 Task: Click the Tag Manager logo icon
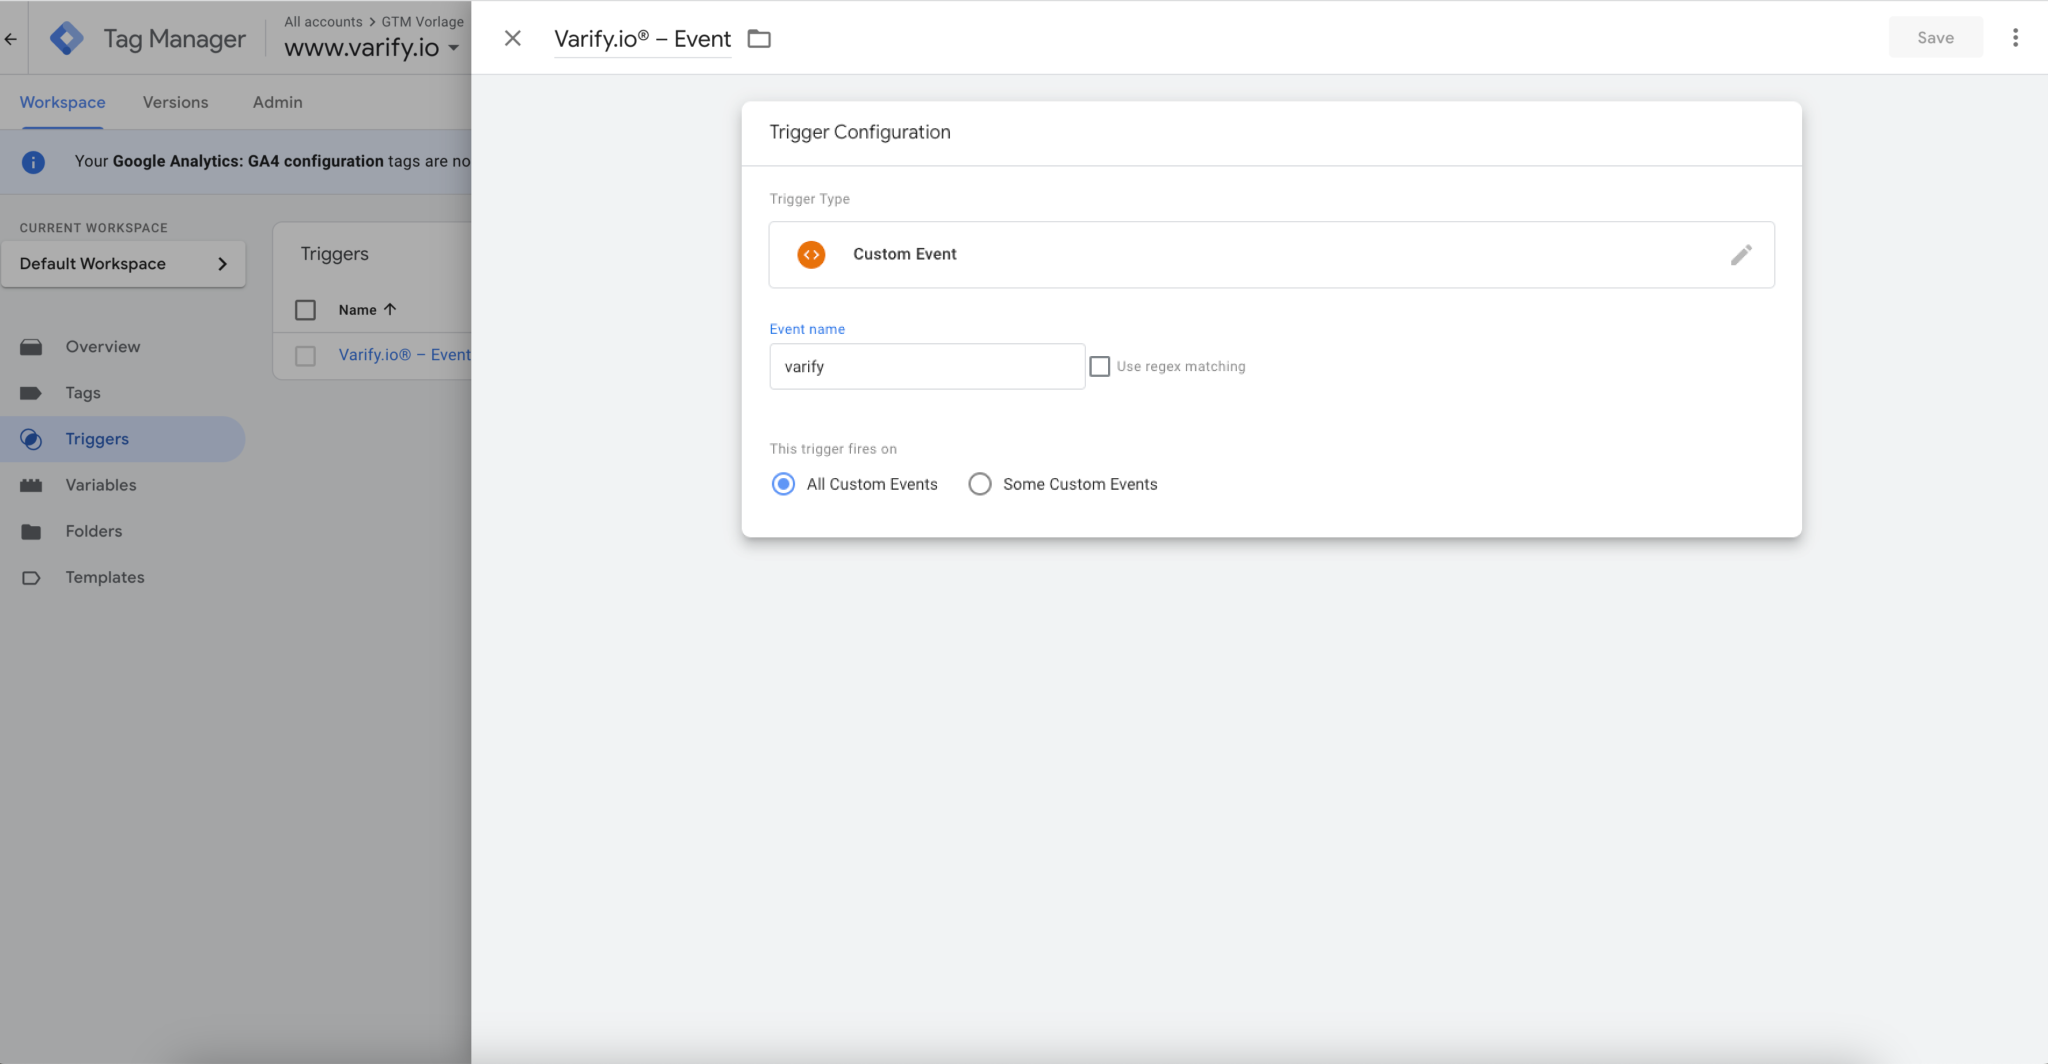pyautogui.click(x=67, y=39)
